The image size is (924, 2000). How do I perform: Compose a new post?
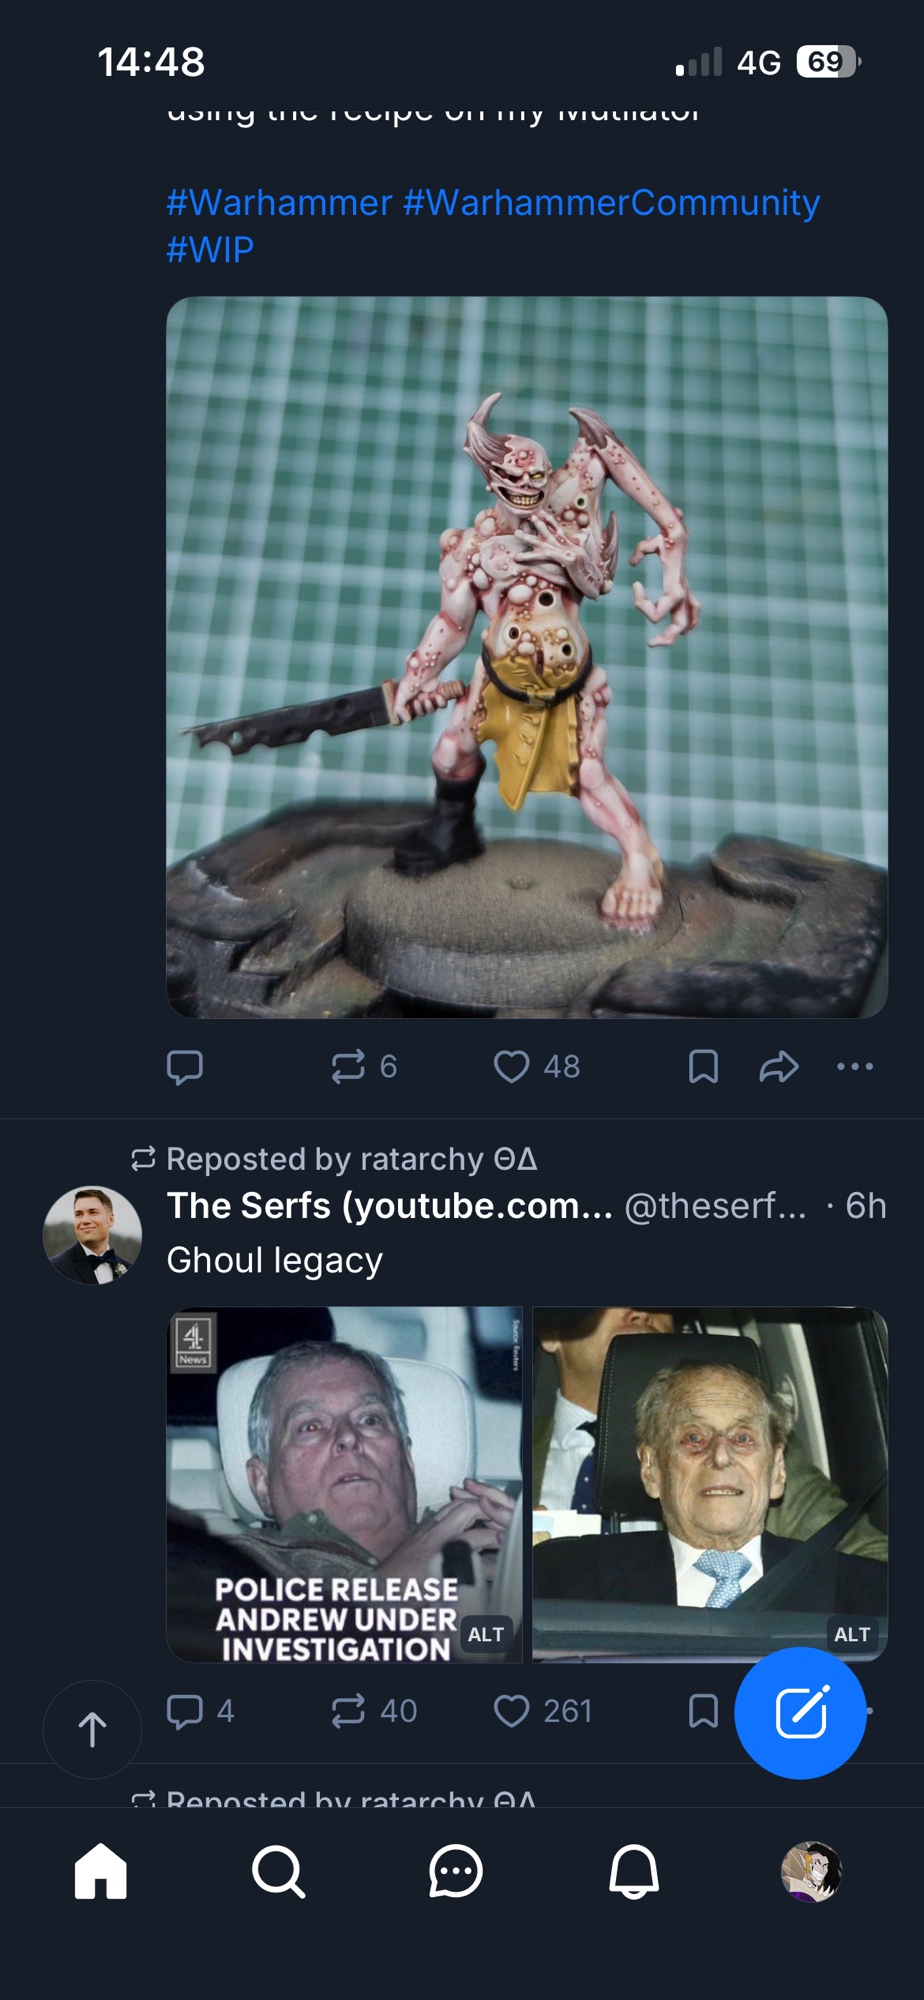pos(800,1713)
